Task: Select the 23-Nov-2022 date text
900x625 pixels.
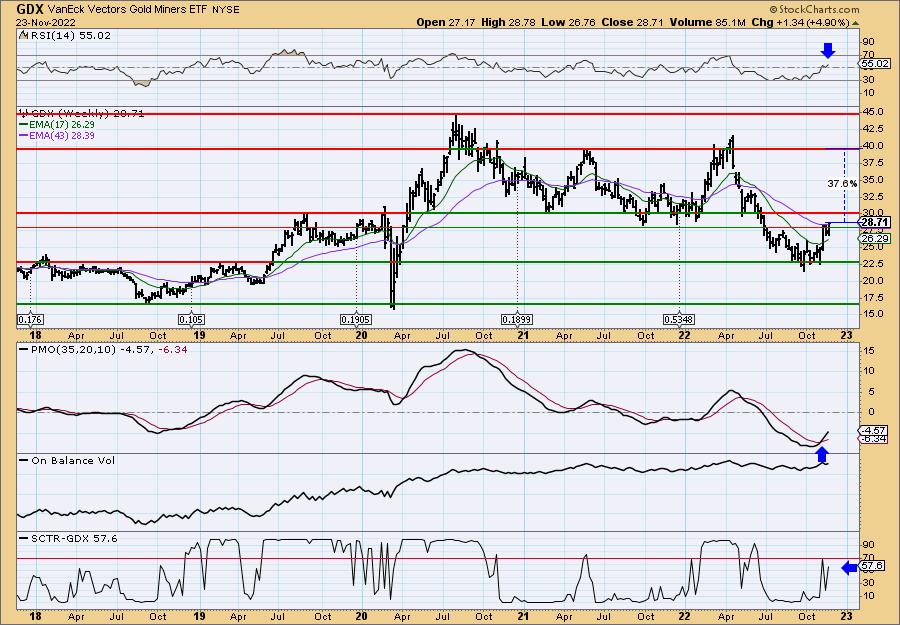Action: (46, 22)
